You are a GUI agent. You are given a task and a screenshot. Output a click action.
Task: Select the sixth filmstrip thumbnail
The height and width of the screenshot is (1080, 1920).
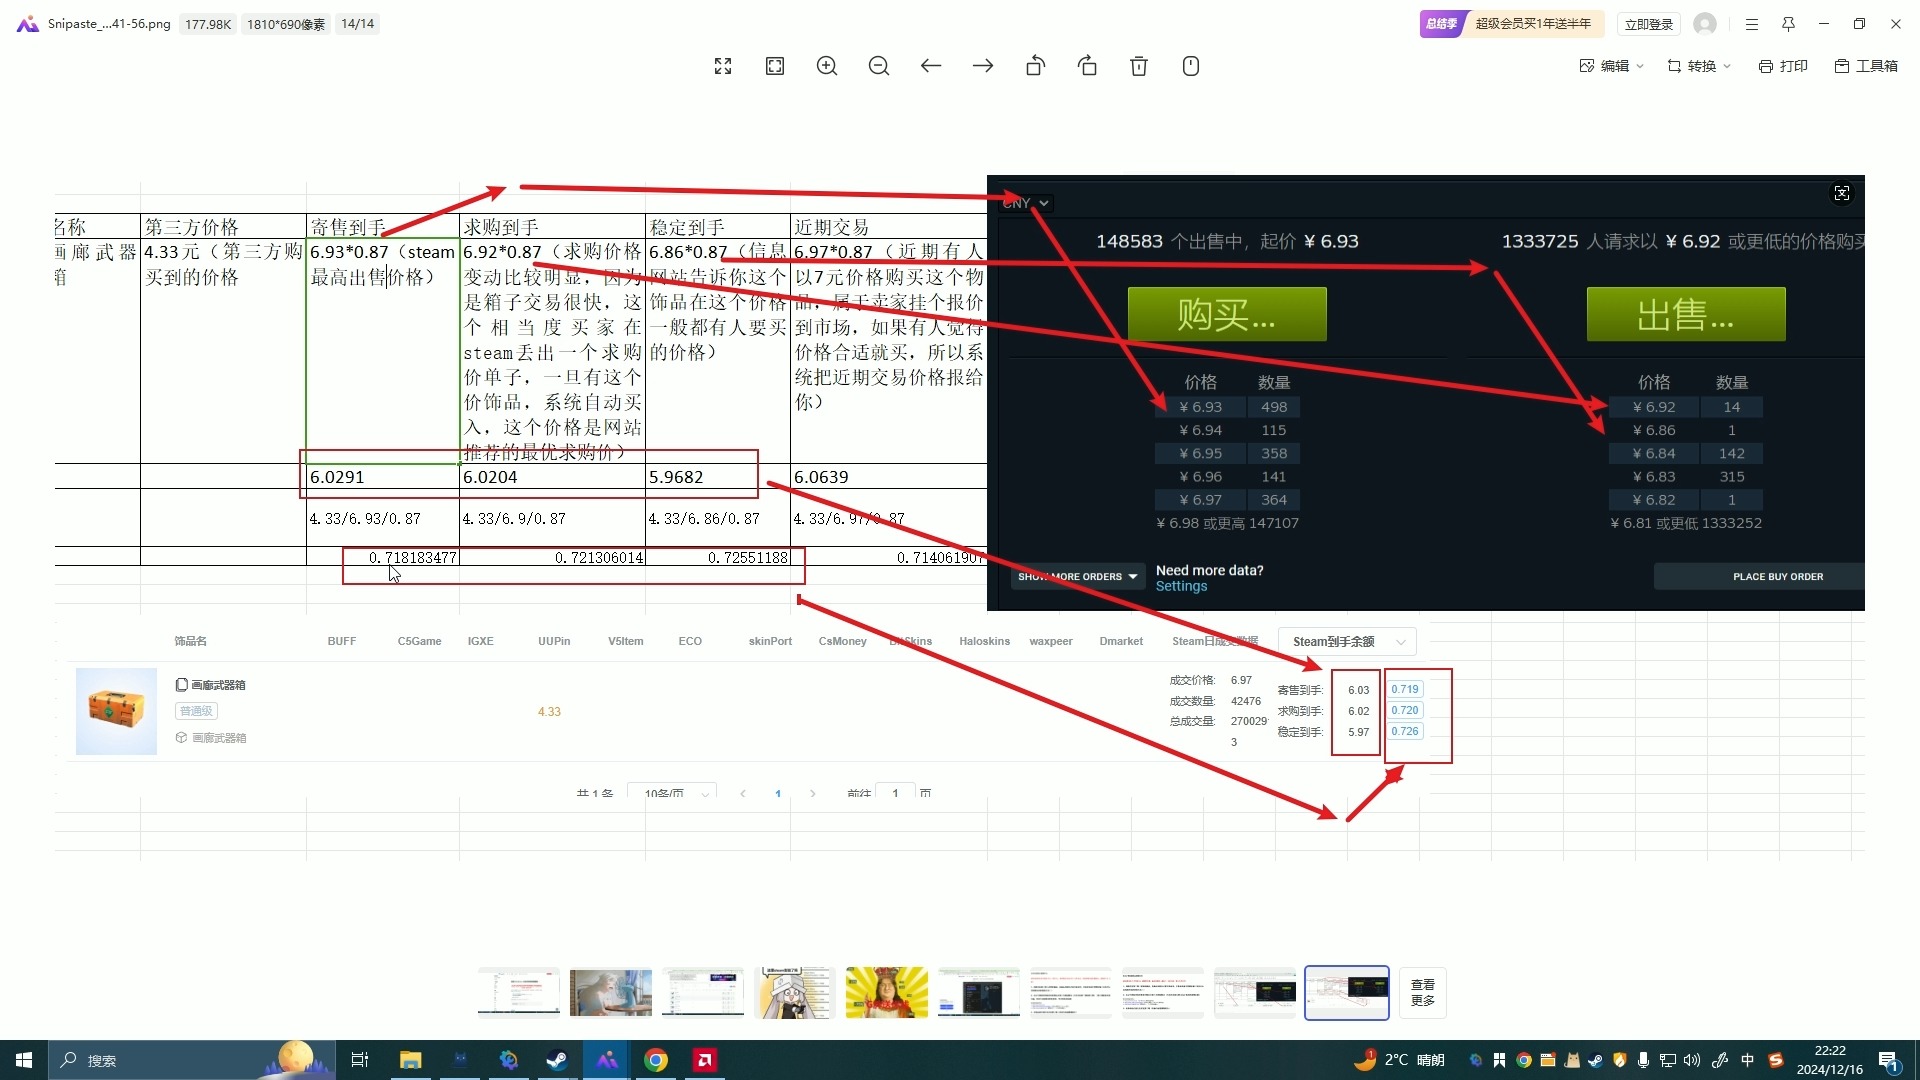point(979,992)
